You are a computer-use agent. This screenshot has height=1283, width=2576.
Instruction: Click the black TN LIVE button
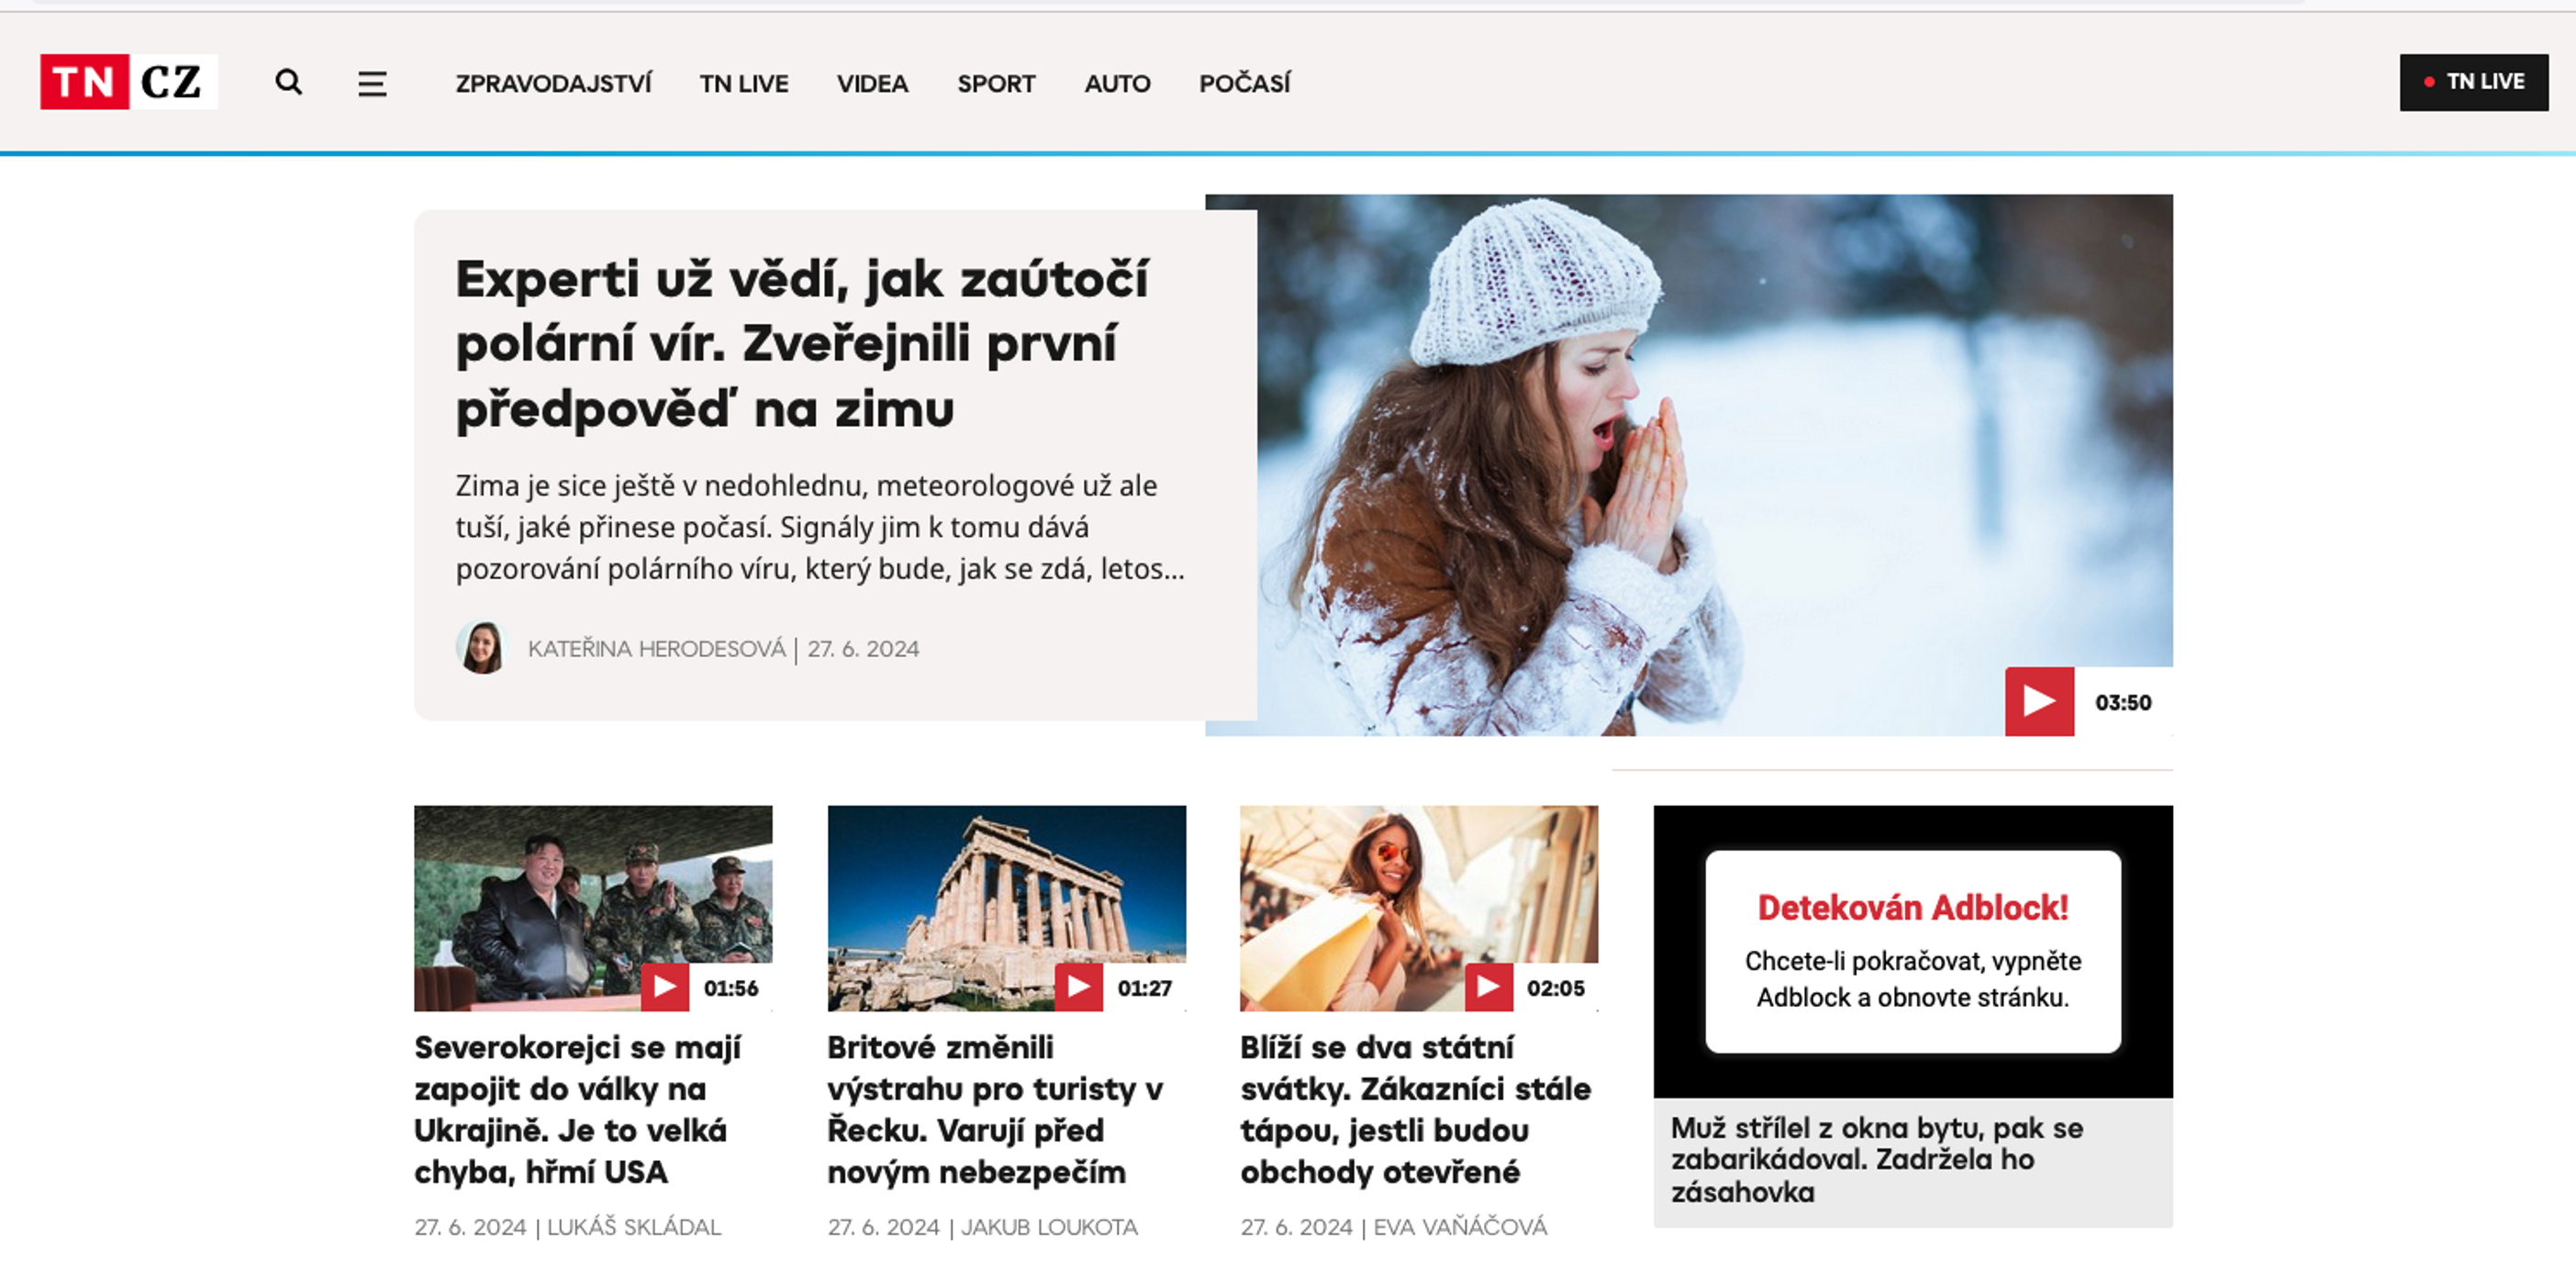pyautogui.click(x=2474, y=82)
